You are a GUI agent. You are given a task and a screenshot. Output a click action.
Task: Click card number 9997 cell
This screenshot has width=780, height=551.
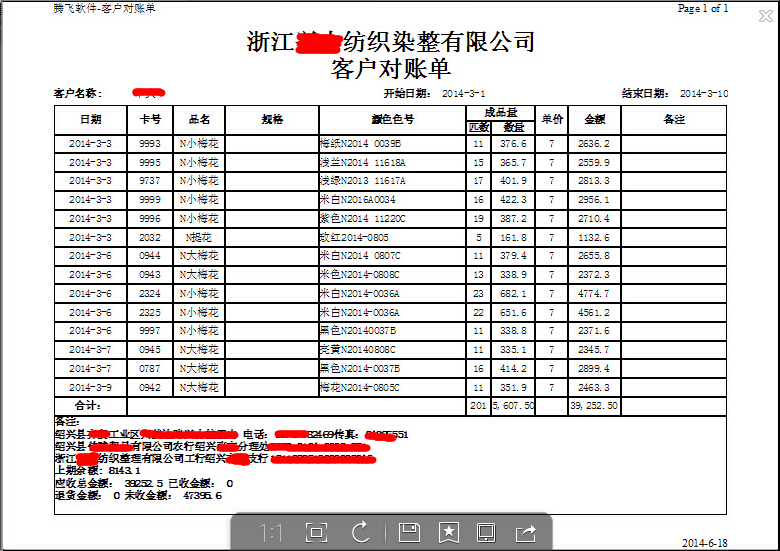click(x=150, y=331)
